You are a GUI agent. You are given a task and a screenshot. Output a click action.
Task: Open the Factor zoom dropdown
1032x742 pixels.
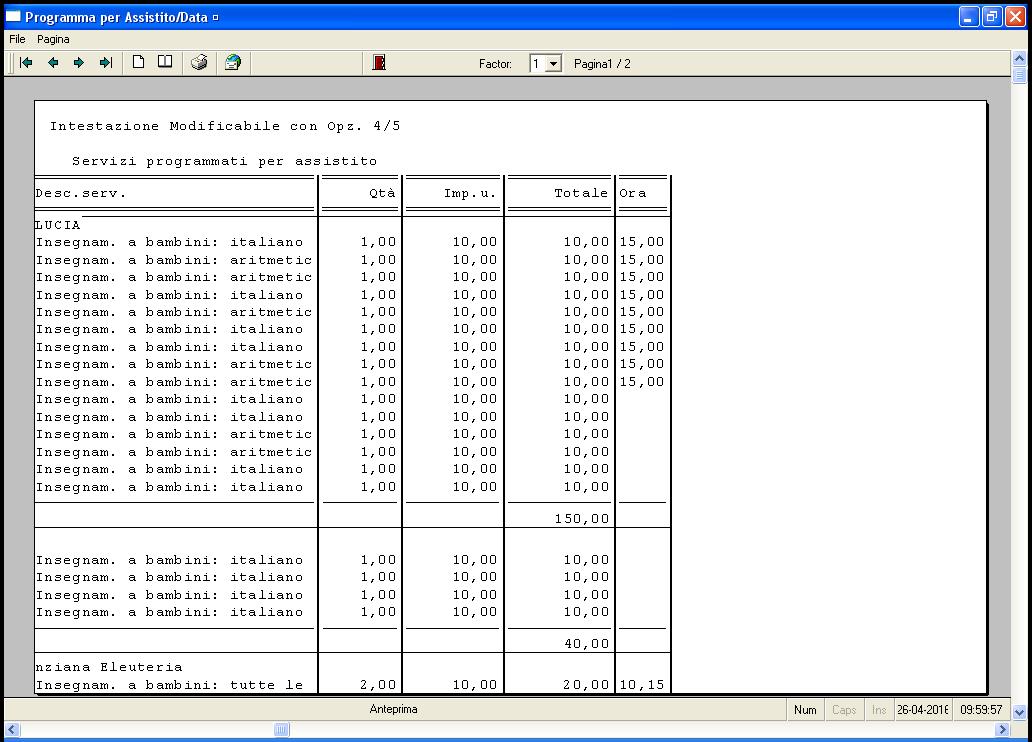tap(554, 64)
